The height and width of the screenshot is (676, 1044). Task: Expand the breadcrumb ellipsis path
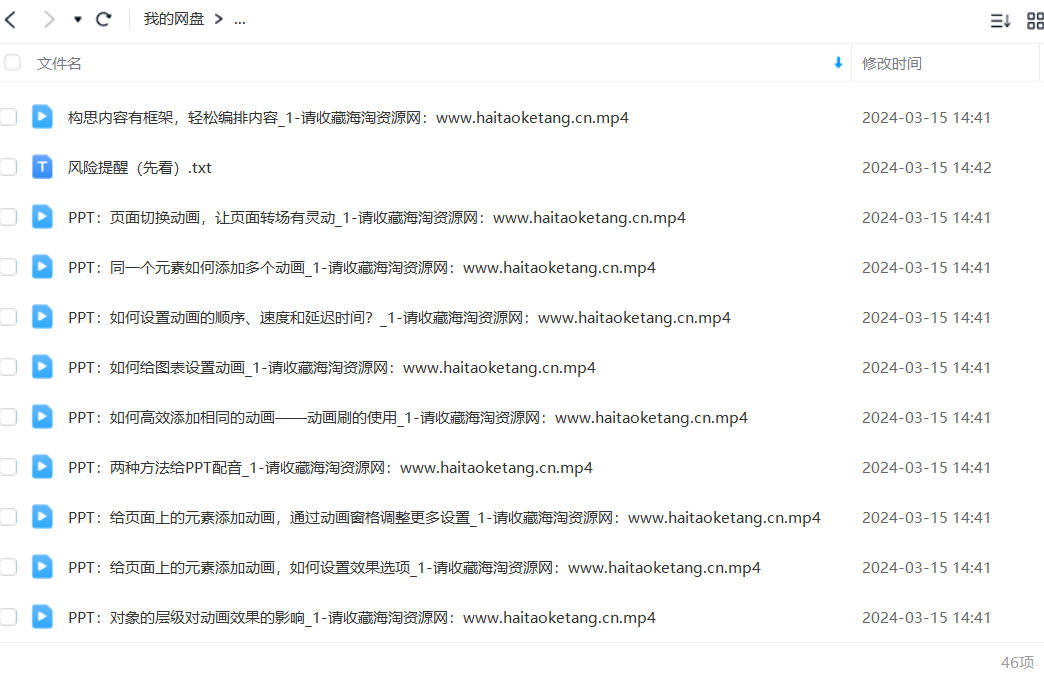tap(240, 20)
